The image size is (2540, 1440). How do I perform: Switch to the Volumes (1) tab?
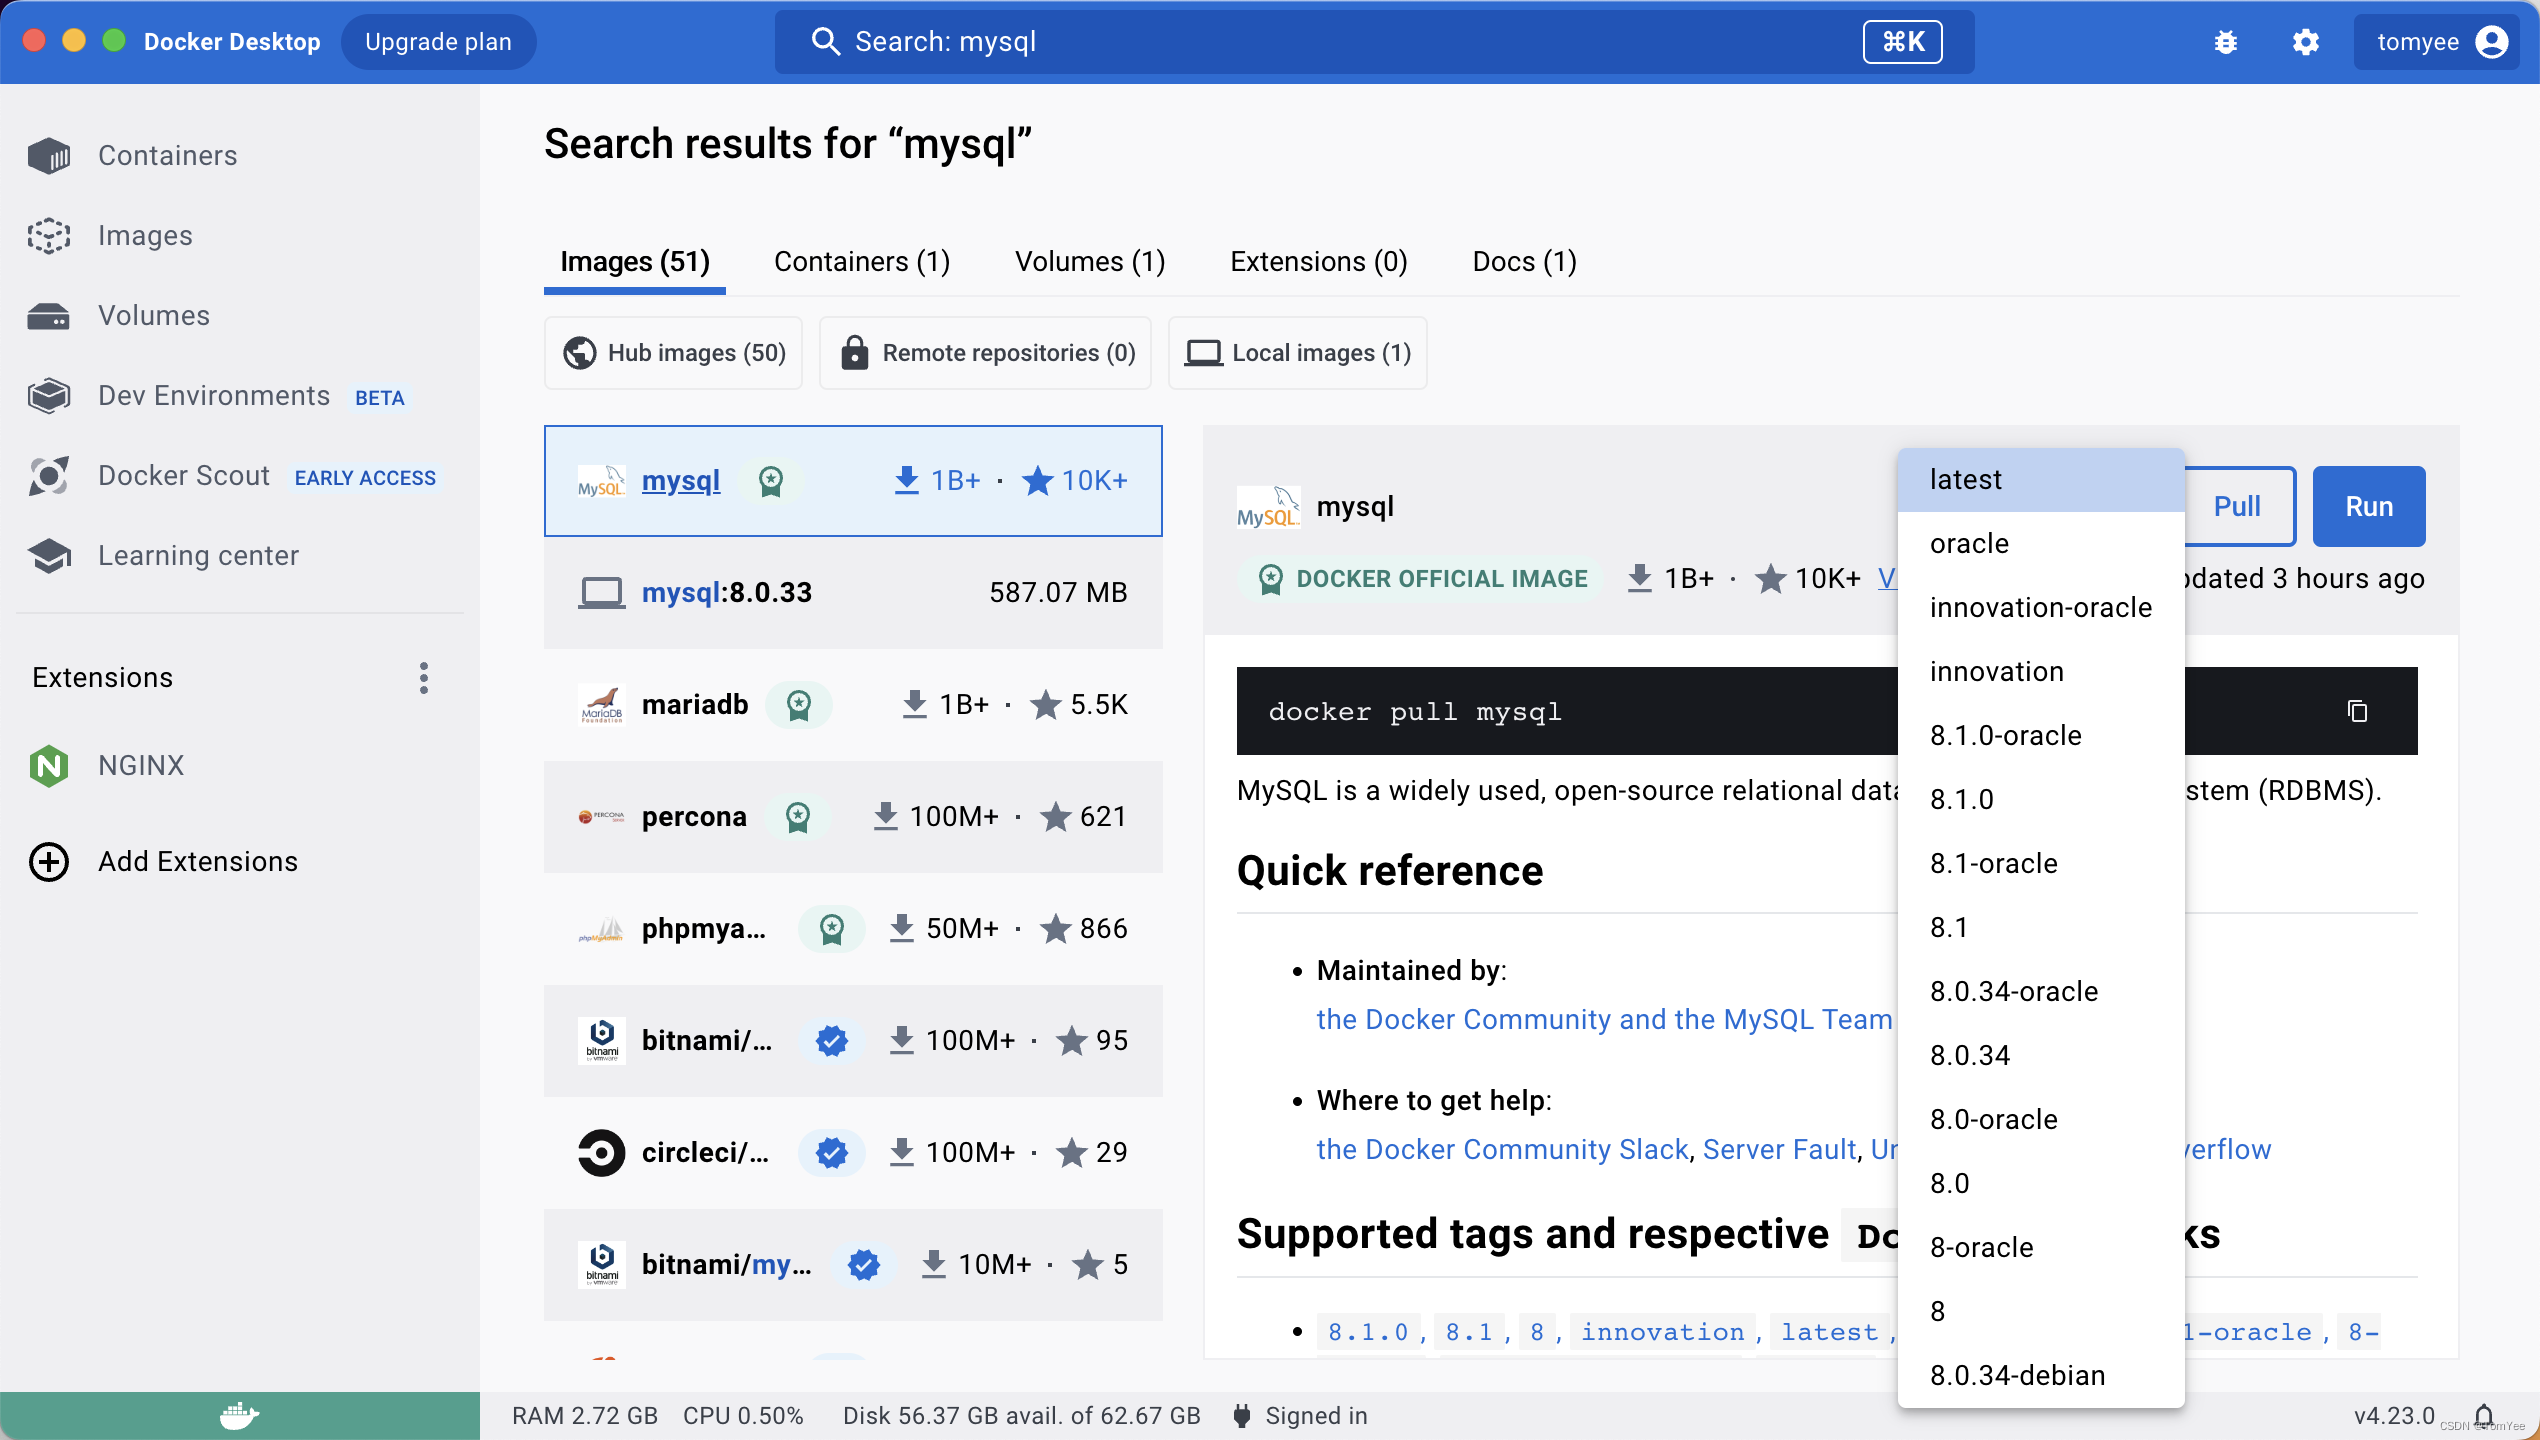[x=1090, y=262]
